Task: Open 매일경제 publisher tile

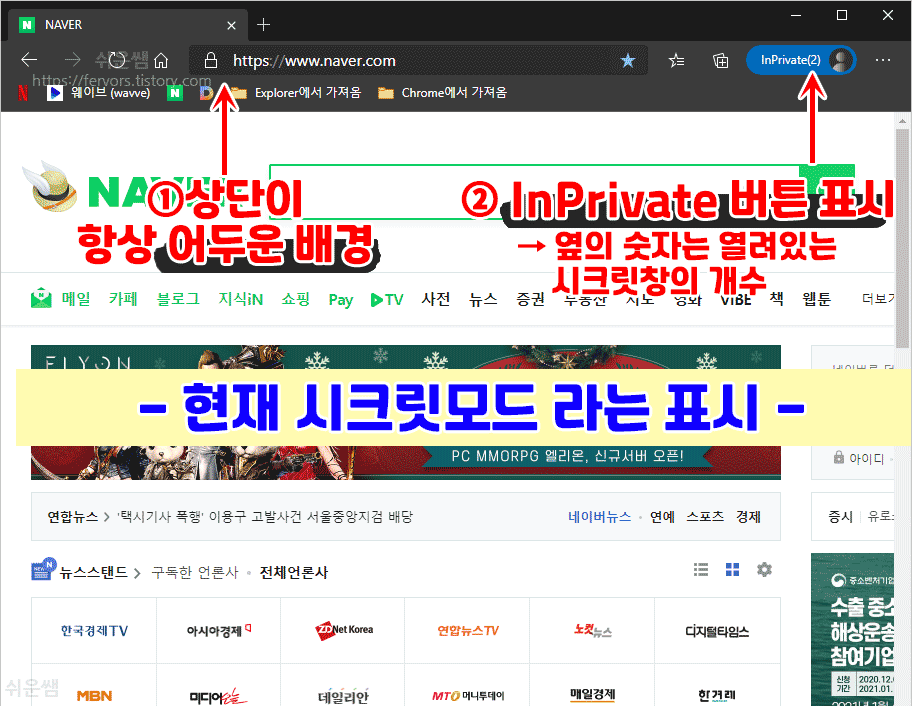Action: (592, 686)
